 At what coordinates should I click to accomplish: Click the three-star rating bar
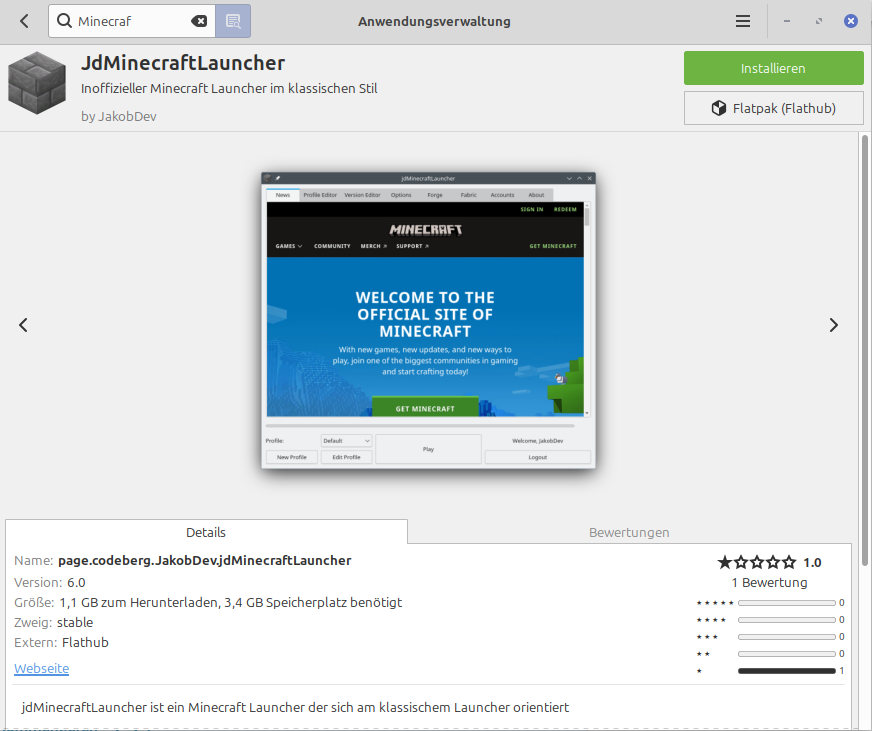click(x=787, y=636)
